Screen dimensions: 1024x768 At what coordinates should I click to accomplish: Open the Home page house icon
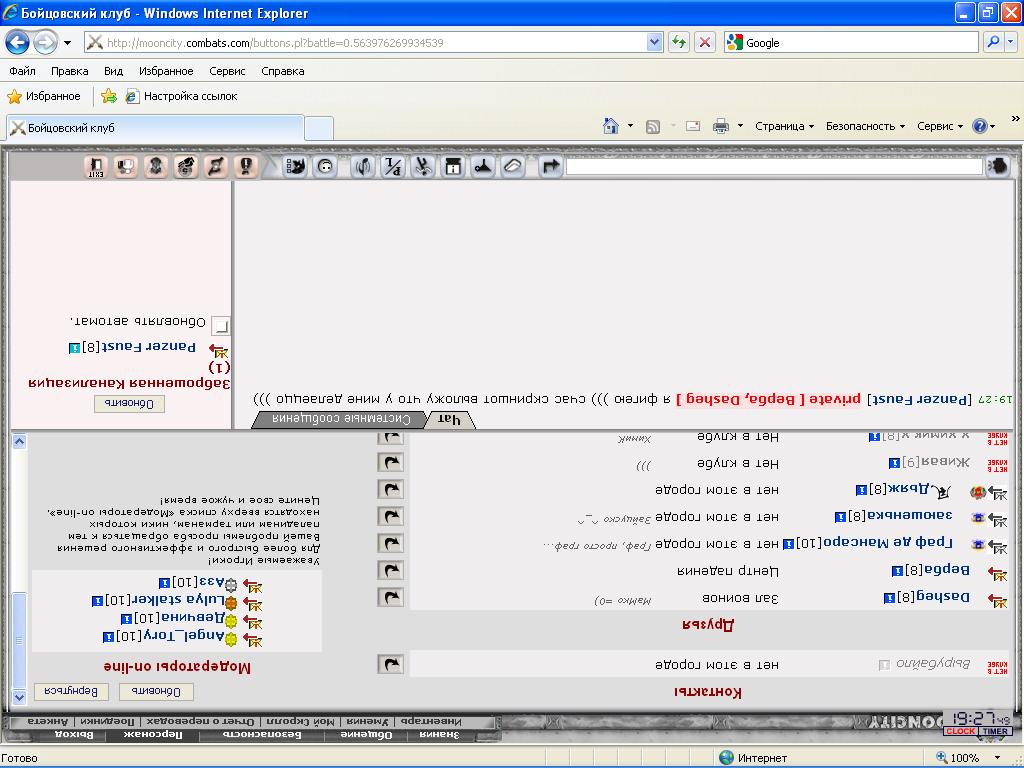point(611,126)
